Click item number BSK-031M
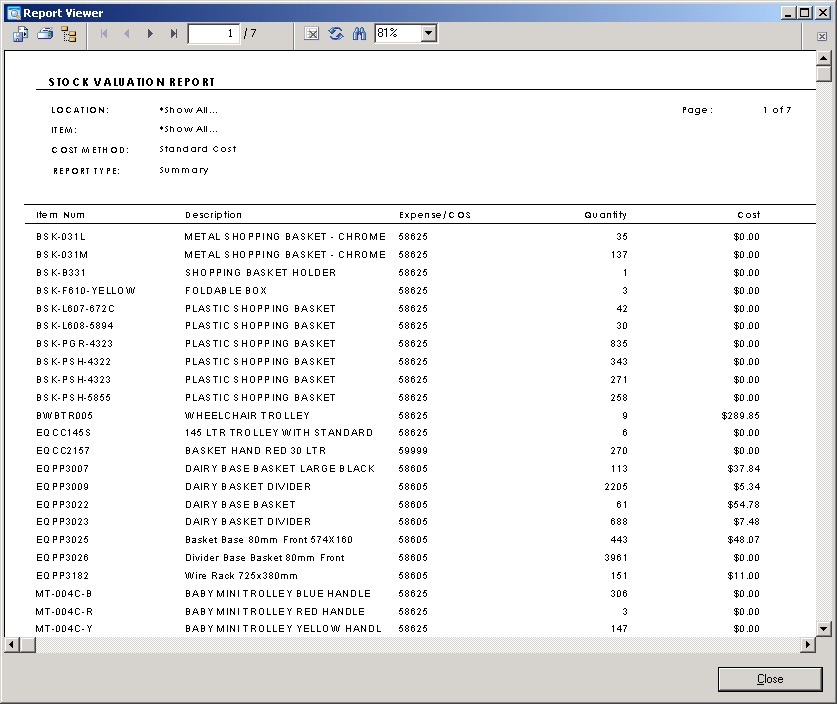Viewport: 837px width, 704px height. pos(62,255)
